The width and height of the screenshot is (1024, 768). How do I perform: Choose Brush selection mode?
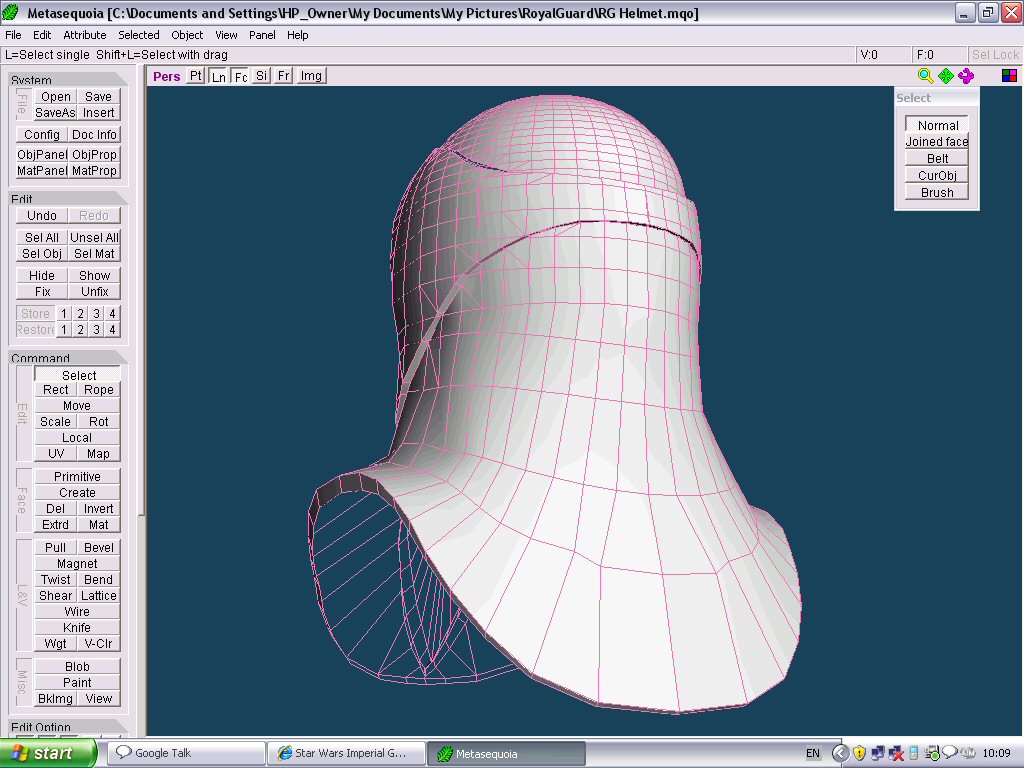point(937,193)
